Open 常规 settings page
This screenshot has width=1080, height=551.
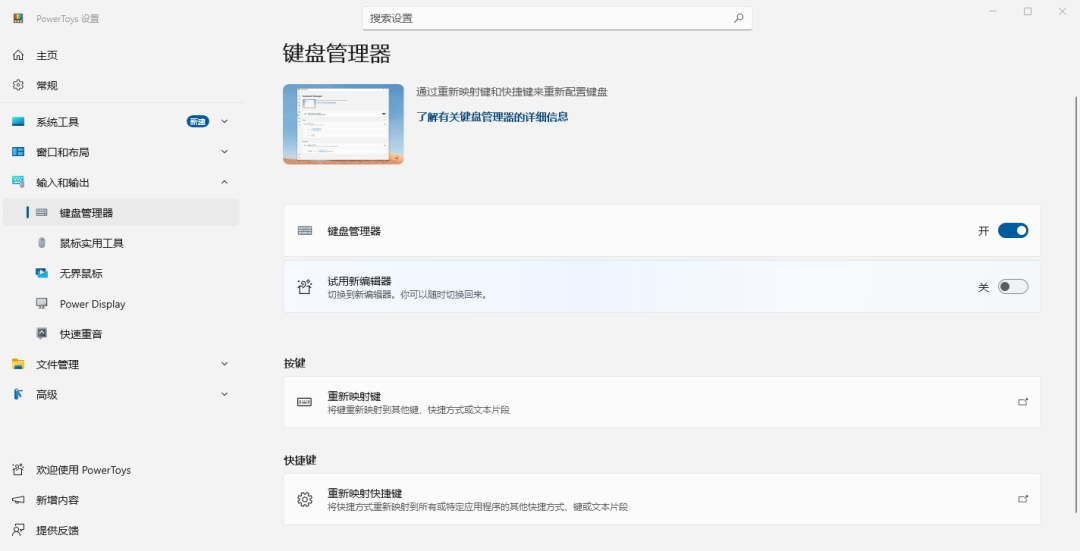tap(121, 85)
